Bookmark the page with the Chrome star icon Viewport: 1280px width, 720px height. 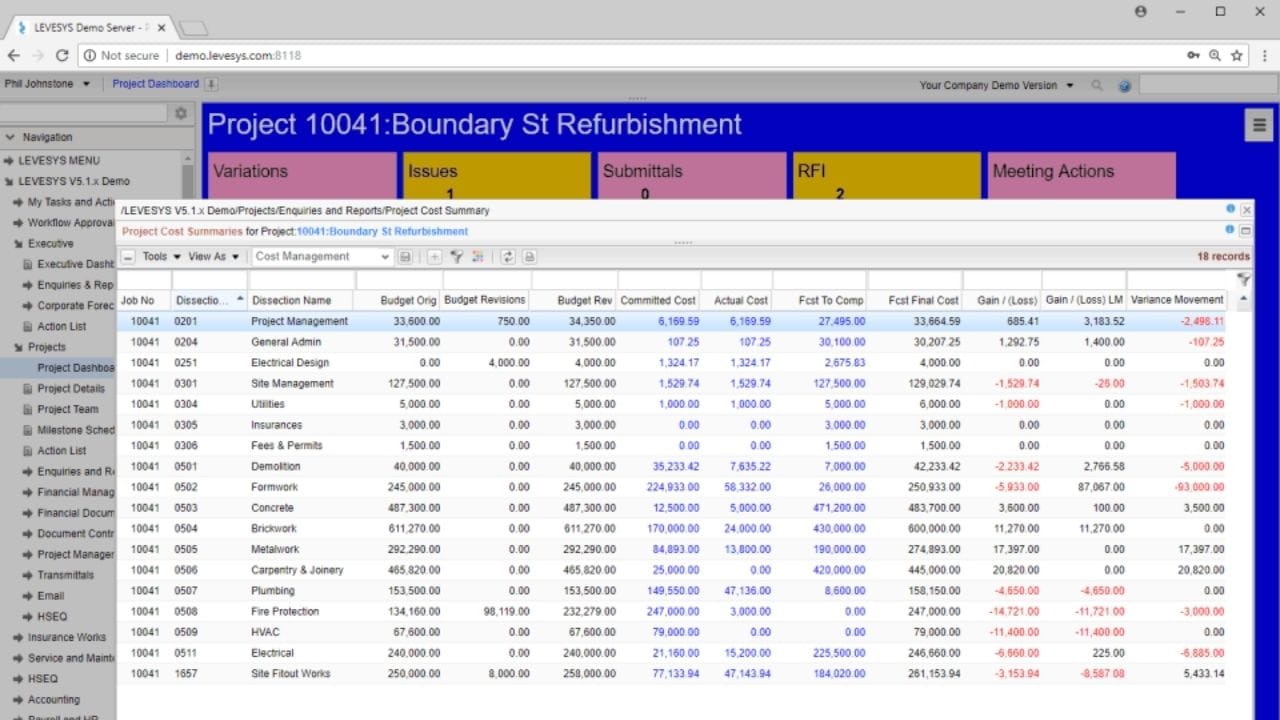[x=1238, y=55]
